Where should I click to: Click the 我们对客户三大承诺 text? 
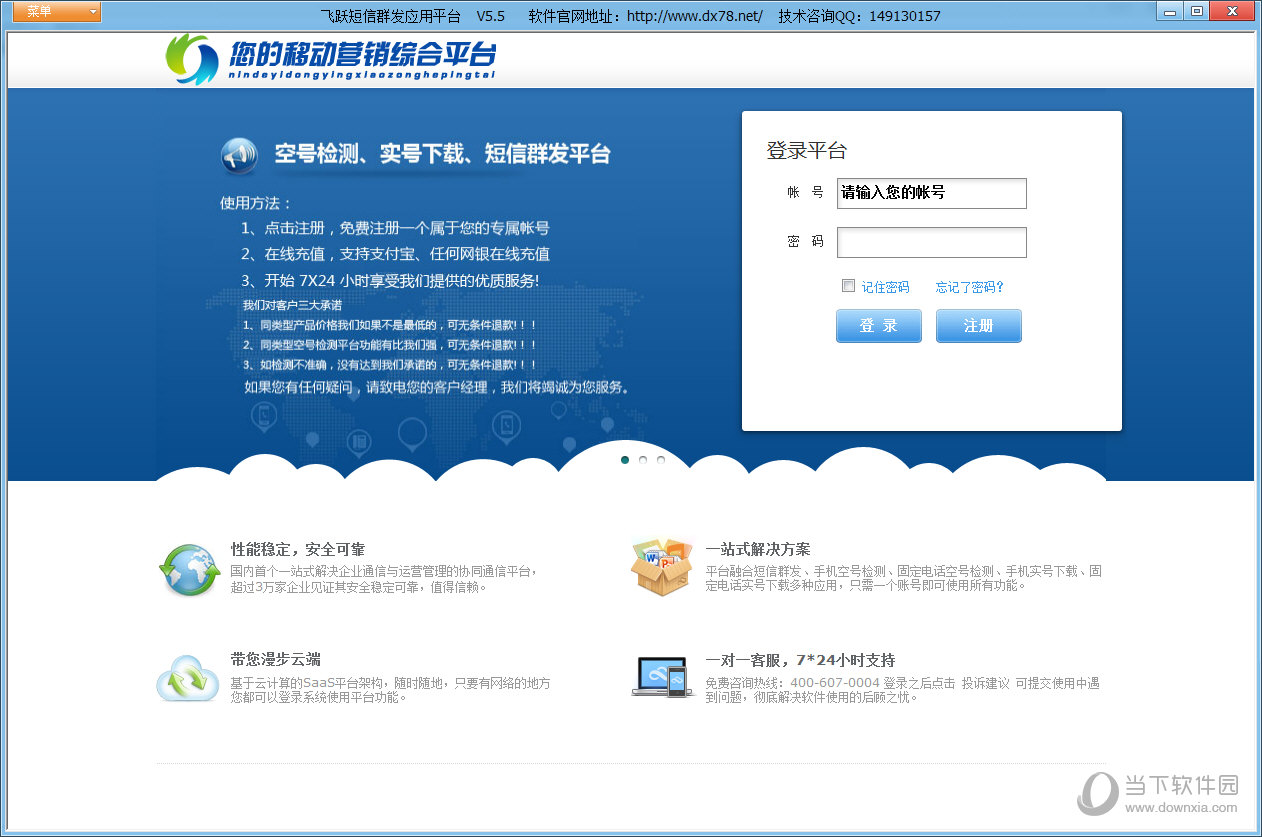pyautogui.click(x=292, y=305)
